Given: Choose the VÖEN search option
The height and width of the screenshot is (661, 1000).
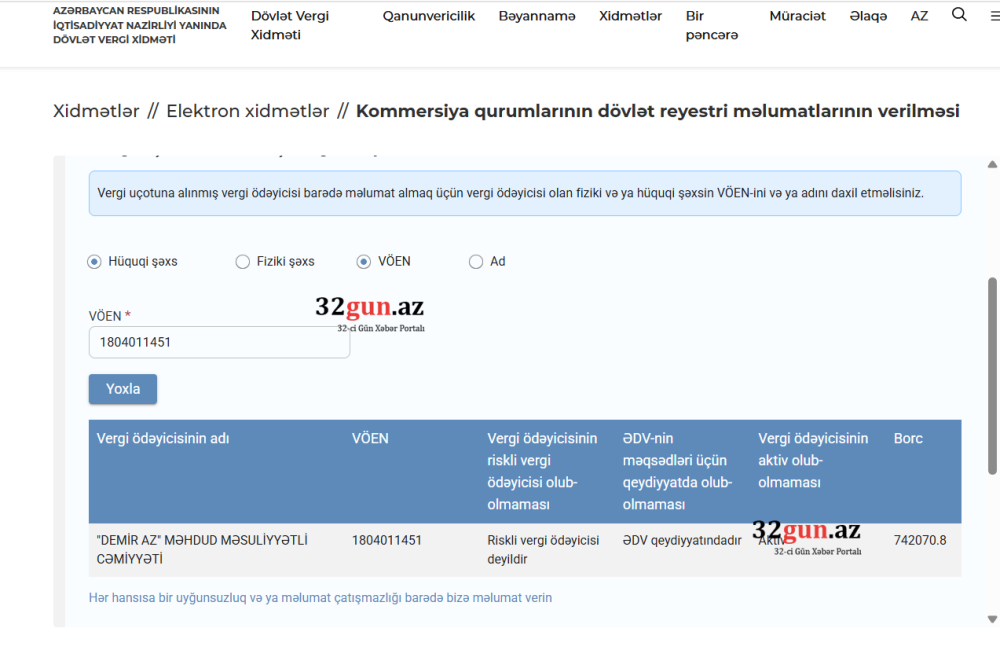Looking at the screenshot, I should point(364,262).
